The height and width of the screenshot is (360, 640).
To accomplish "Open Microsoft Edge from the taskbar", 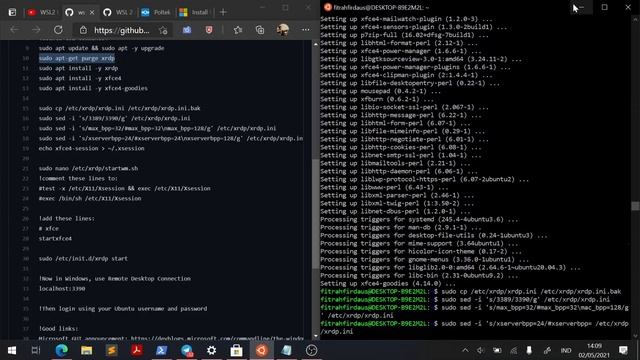I will tap(62, 350).
